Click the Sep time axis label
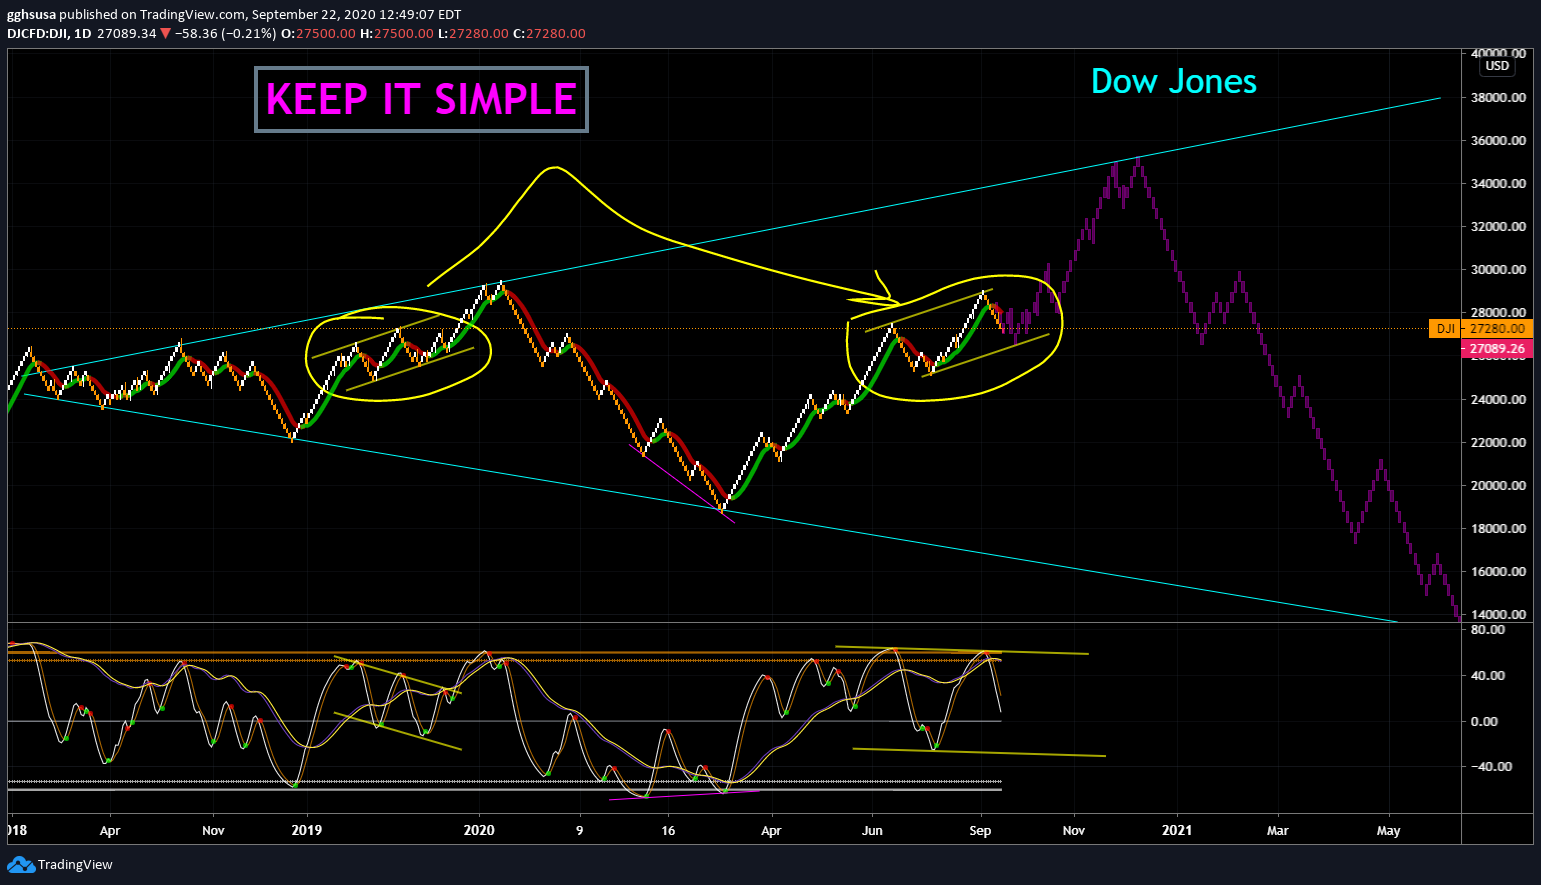Screen dimensions: 1541x885 [x=980, y=831]
